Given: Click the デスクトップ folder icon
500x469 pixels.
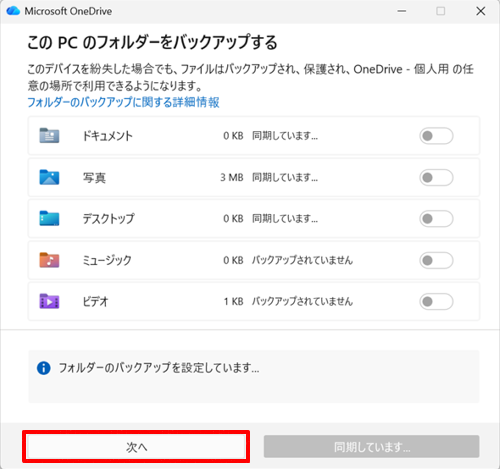Looking at the screenshot, I should (49, 218).
